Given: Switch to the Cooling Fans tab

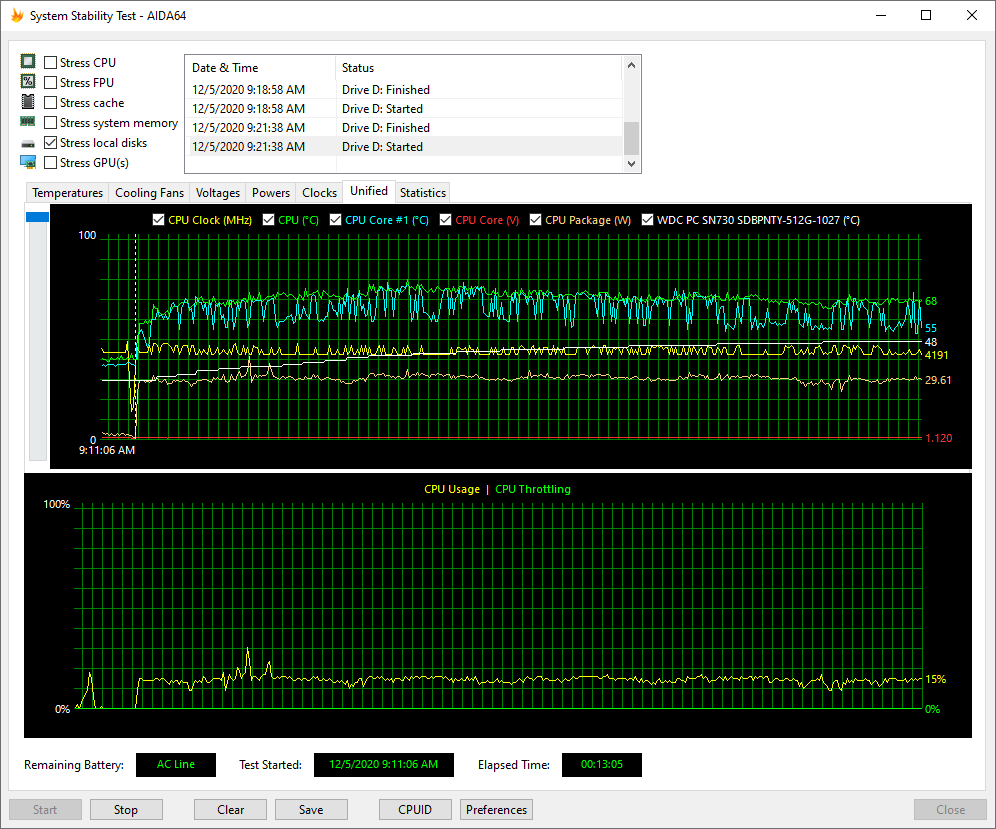Looking at the screenshot, I should pyautogui.click(x=149, y=193).
